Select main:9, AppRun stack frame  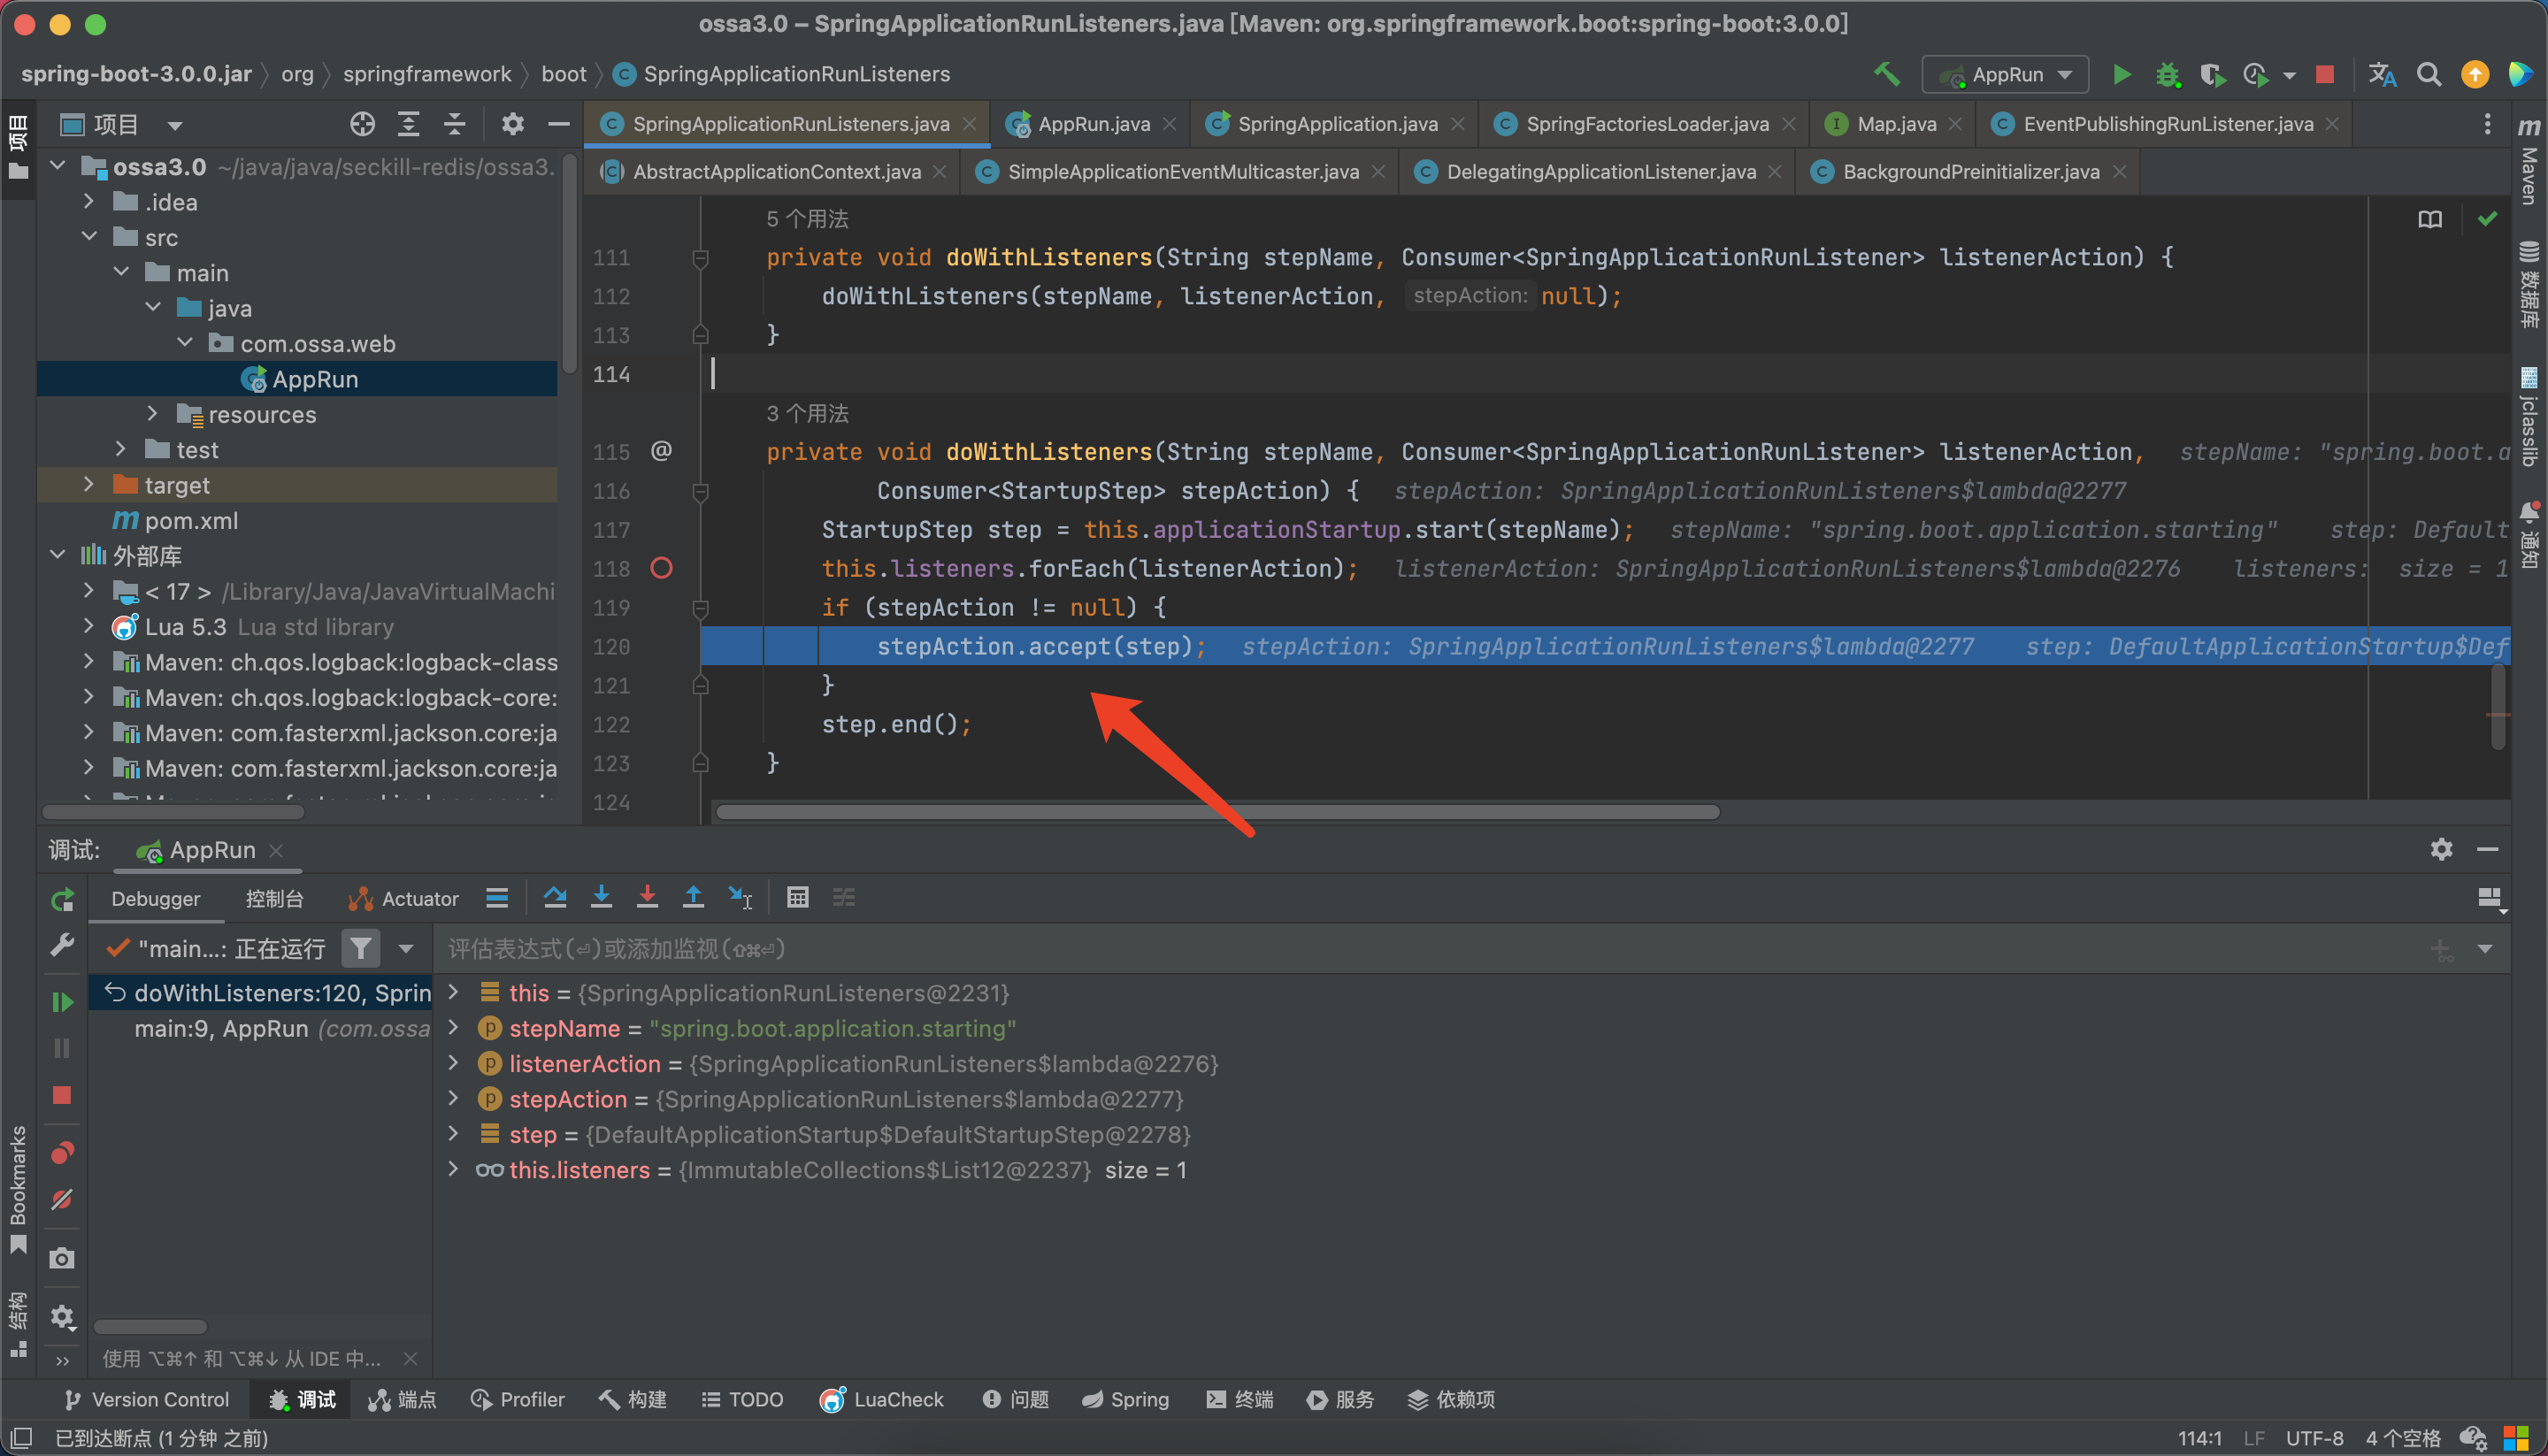pos(262,1028)
